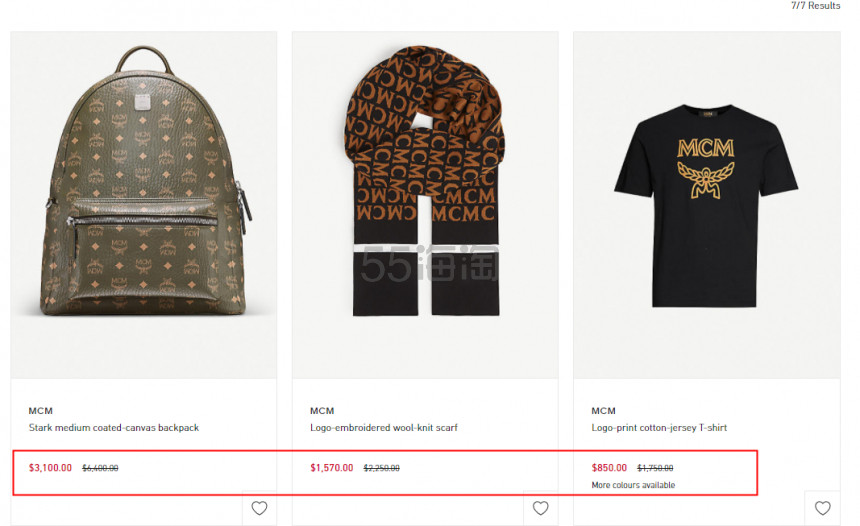
Task: Click the $850.00 sale price
Action: [x=609, y=468]
